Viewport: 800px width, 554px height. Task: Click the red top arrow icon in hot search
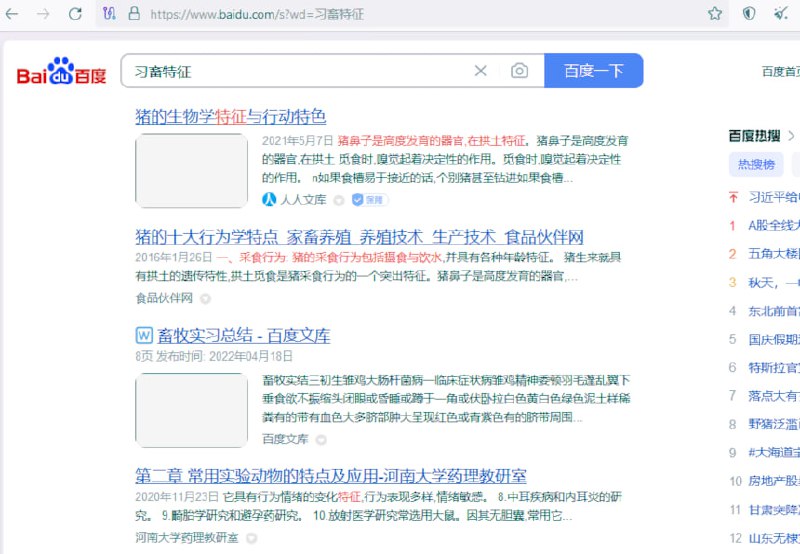(733, 197)
